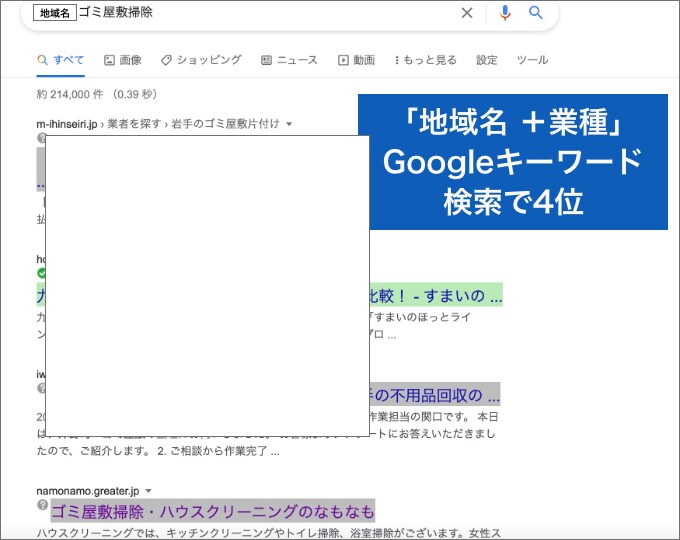This screenshot has width=680, height=540.
Task: Open the ゴミ屋敷掃除・ハウスクリーニングのなもなも result link
Action: (x=212, y=511)
